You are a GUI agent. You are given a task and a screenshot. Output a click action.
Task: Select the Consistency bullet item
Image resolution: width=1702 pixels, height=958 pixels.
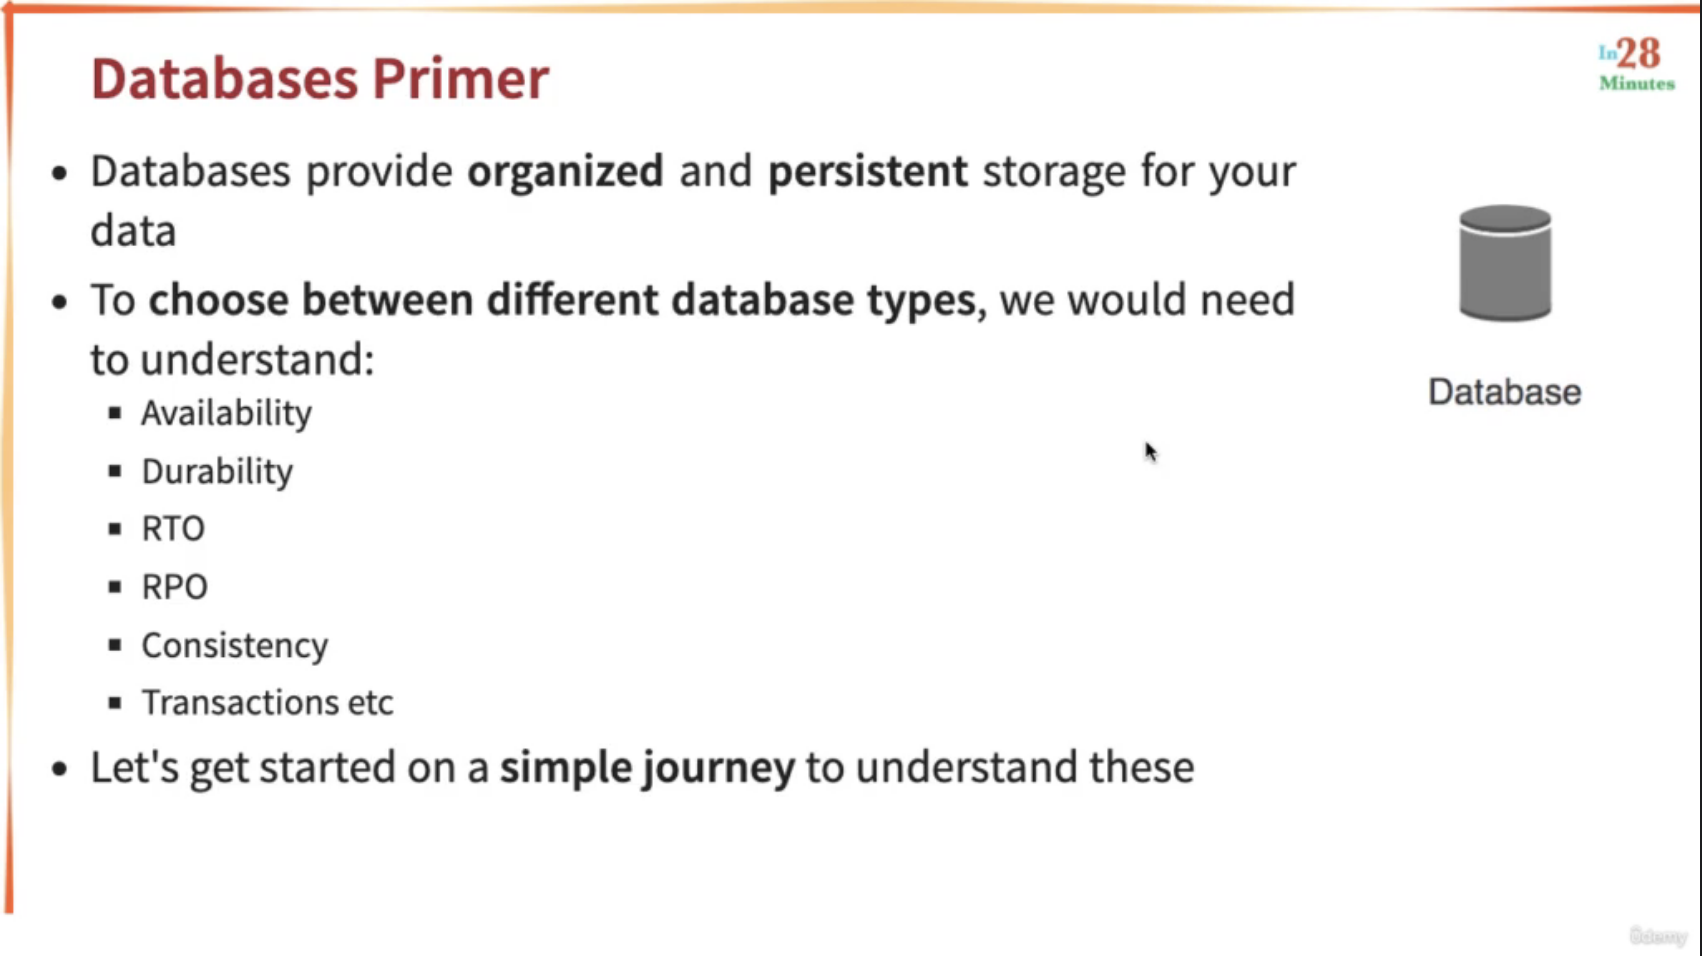click(x=234, y=645)
